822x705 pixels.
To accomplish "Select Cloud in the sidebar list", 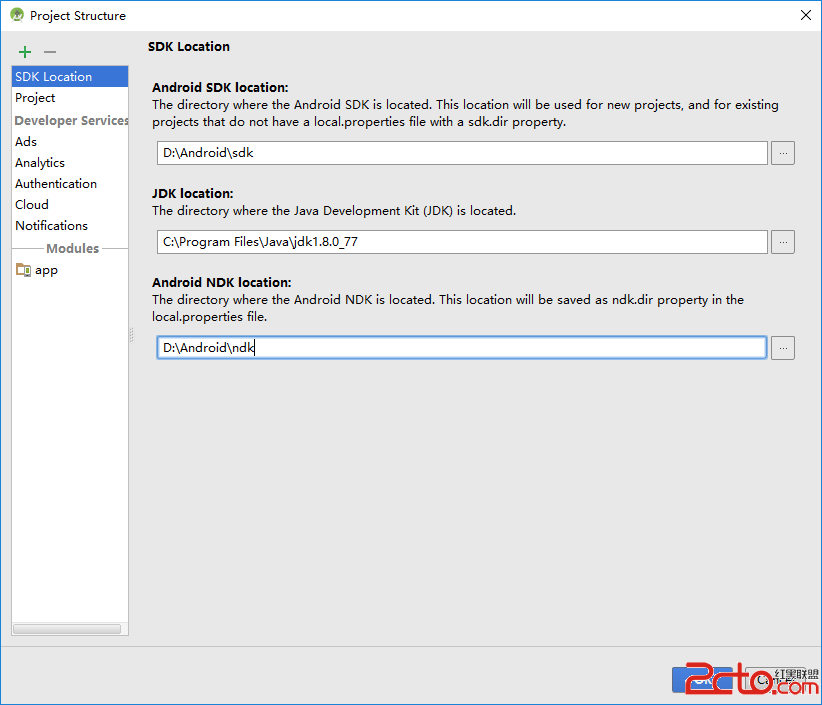I will coord(32,205).
